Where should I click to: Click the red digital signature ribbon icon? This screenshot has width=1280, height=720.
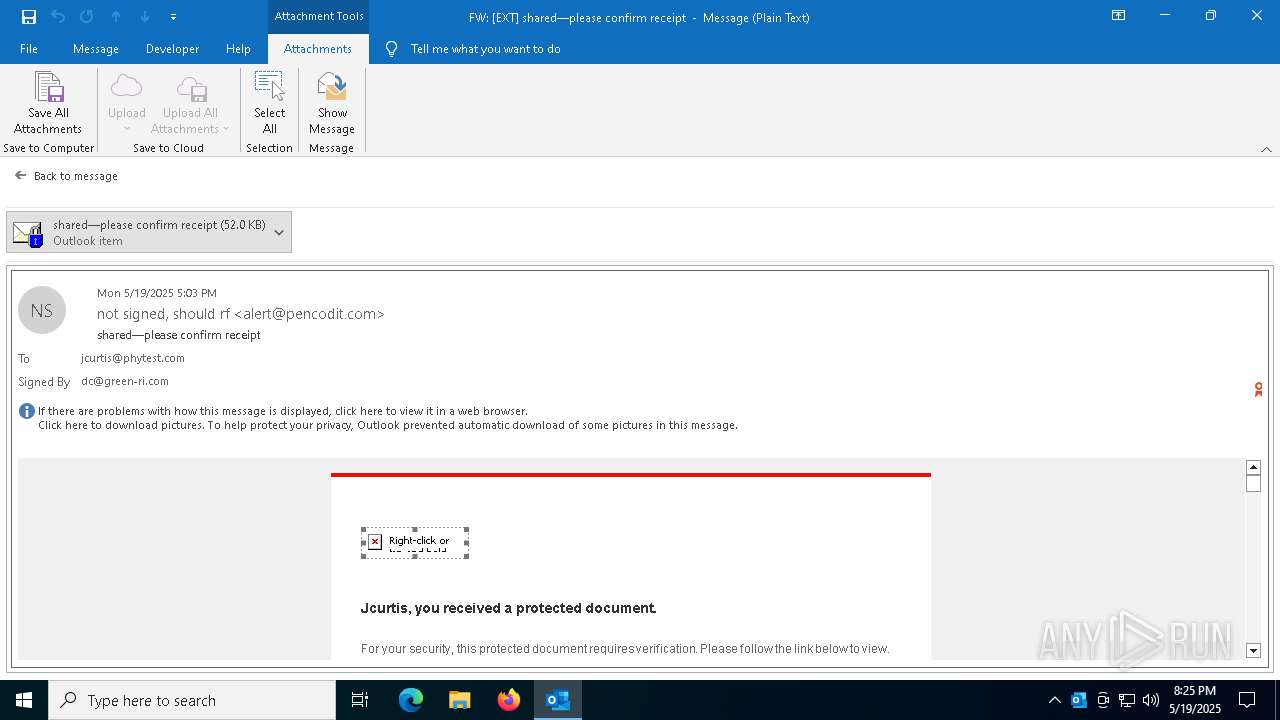coord(1258,389)
